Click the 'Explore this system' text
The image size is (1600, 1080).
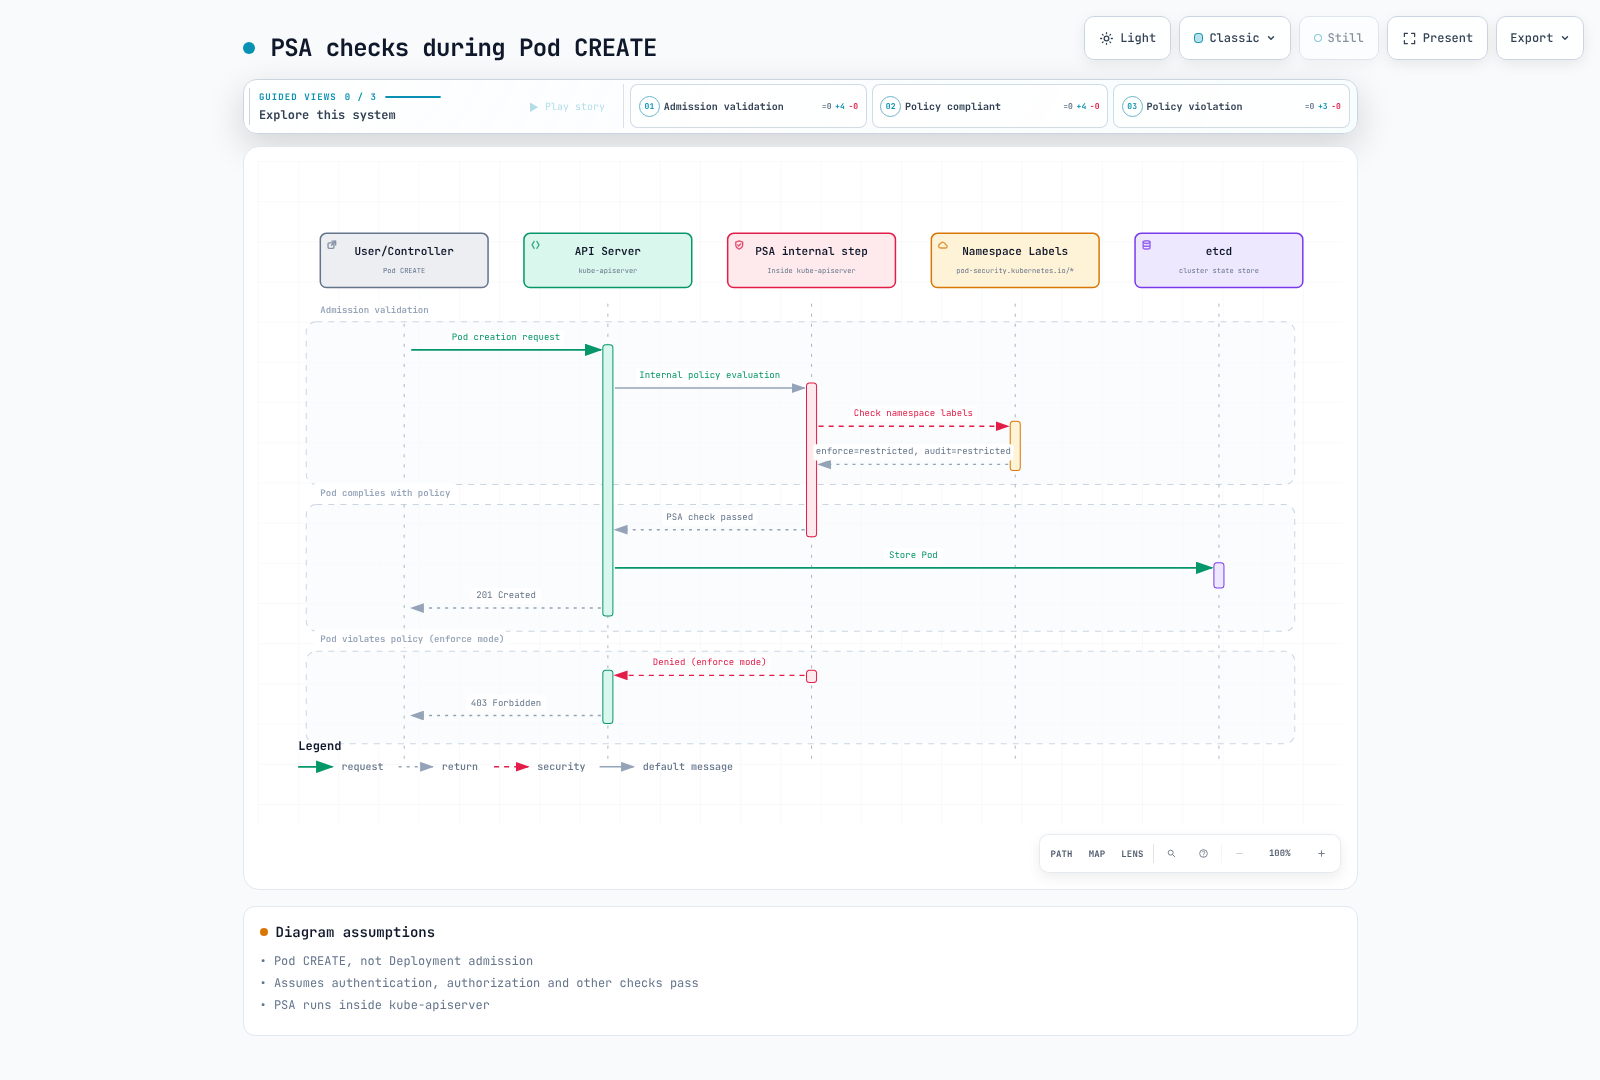327,115
